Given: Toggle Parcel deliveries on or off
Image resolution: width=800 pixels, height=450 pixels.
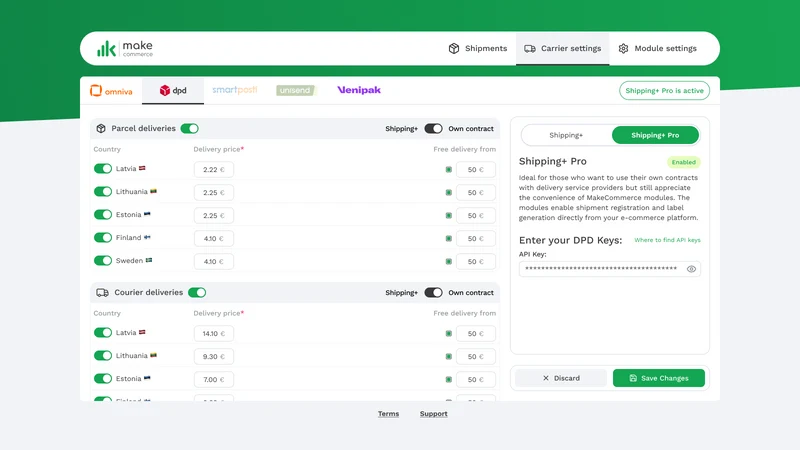Looking at the screenshot, I should (189, 129).
